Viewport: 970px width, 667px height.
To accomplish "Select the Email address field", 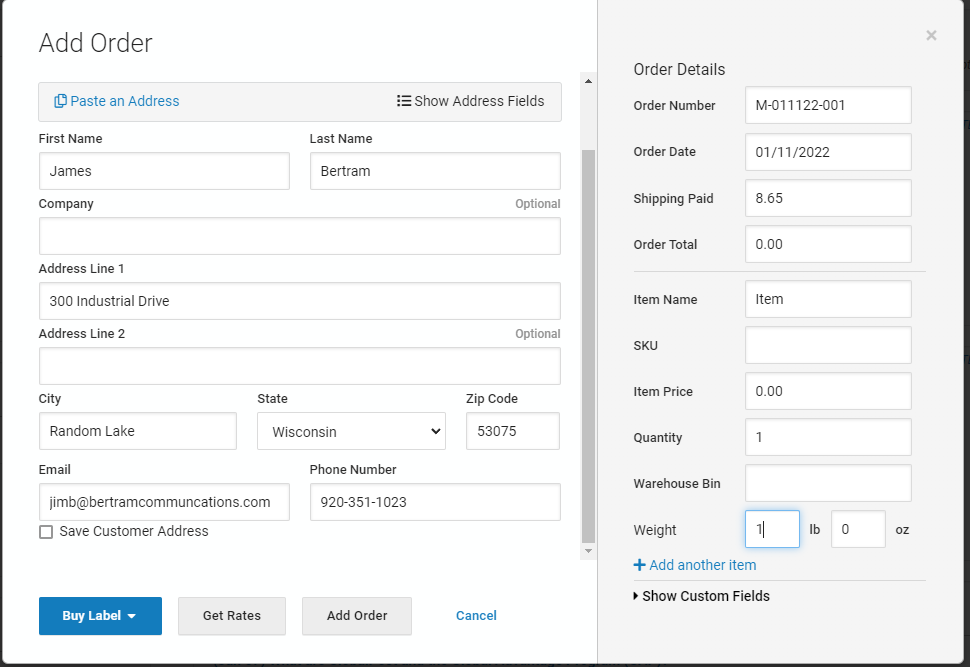I will (164, 502).
